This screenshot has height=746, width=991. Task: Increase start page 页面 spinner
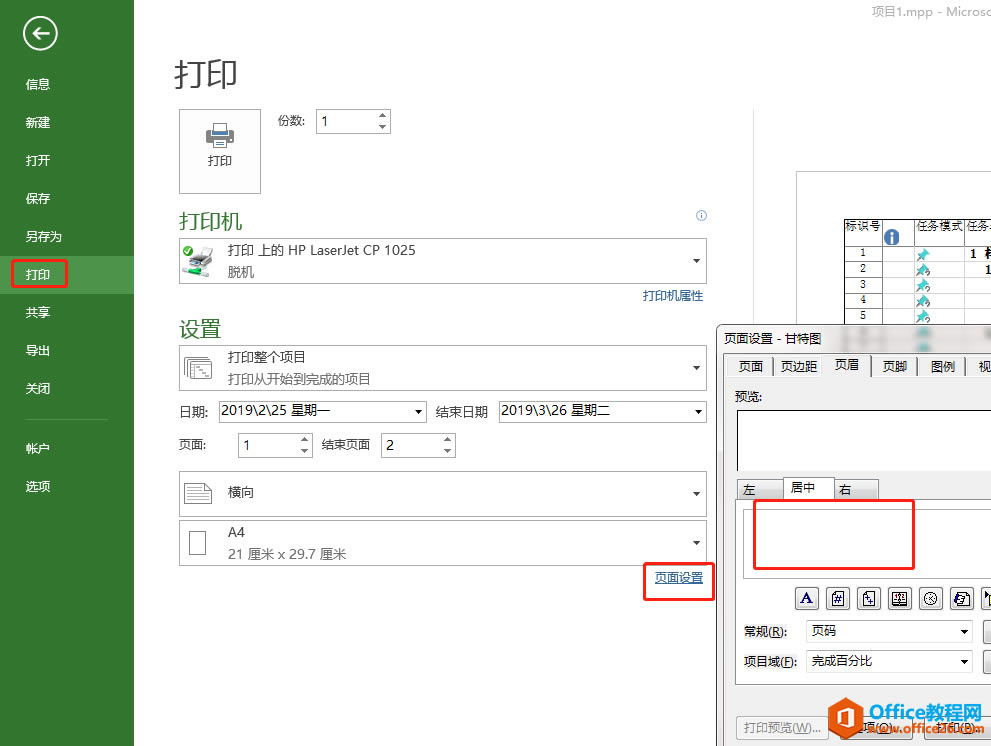click(305, 439)
